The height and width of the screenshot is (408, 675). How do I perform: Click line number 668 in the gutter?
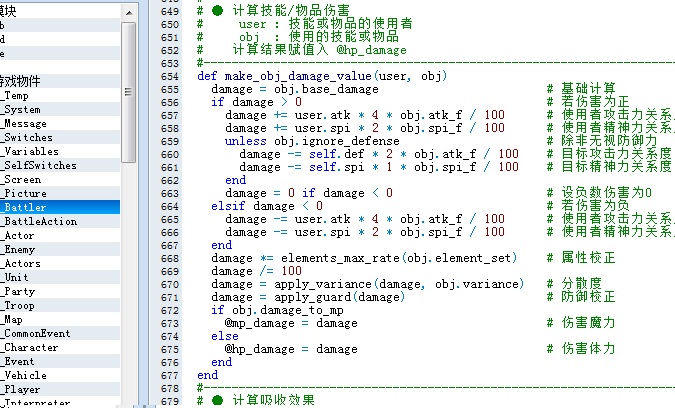170,259
